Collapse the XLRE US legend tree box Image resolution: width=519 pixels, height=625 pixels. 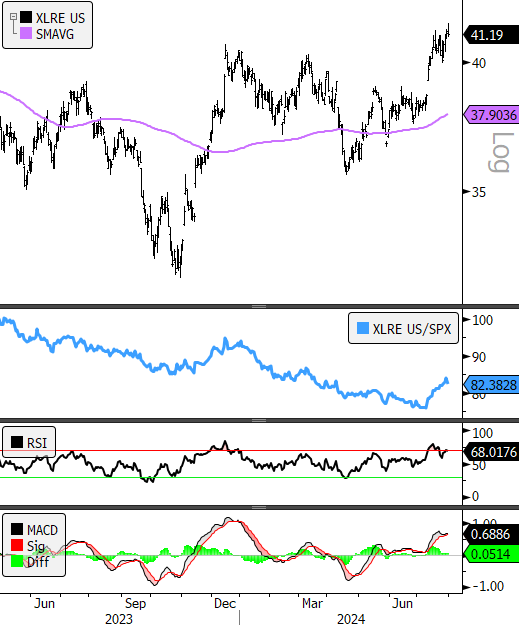(x=14, y=17)
